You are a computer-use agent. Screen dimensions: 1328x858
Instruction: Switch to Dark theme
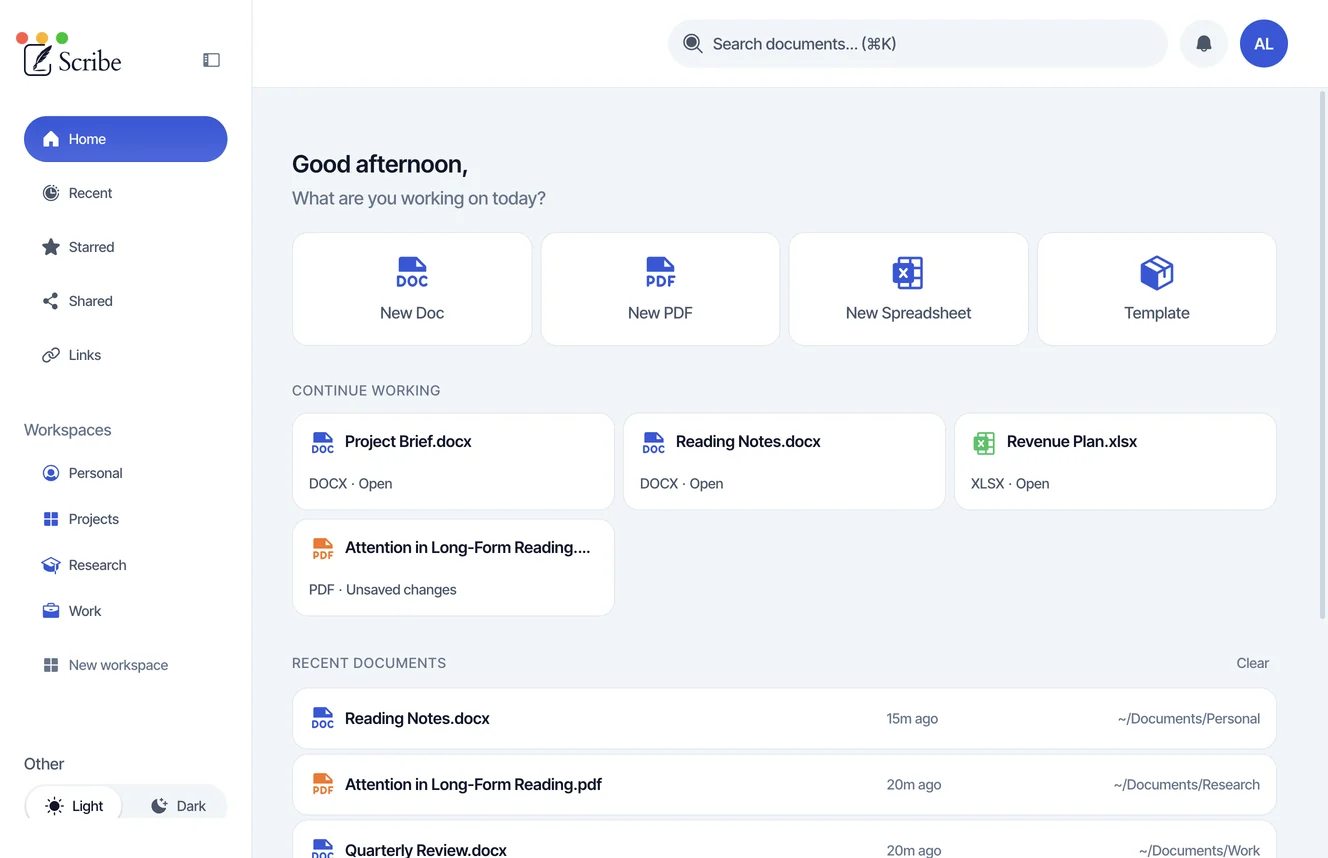[x=178, y=806]
